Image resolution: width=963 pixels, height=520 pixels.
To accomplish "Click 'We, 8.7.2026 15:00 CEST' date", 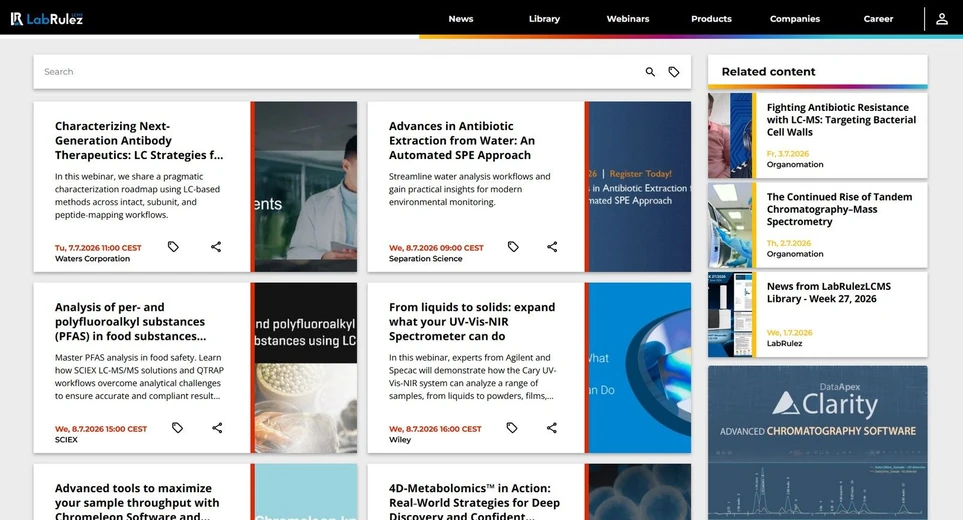I will pos(101,429).
